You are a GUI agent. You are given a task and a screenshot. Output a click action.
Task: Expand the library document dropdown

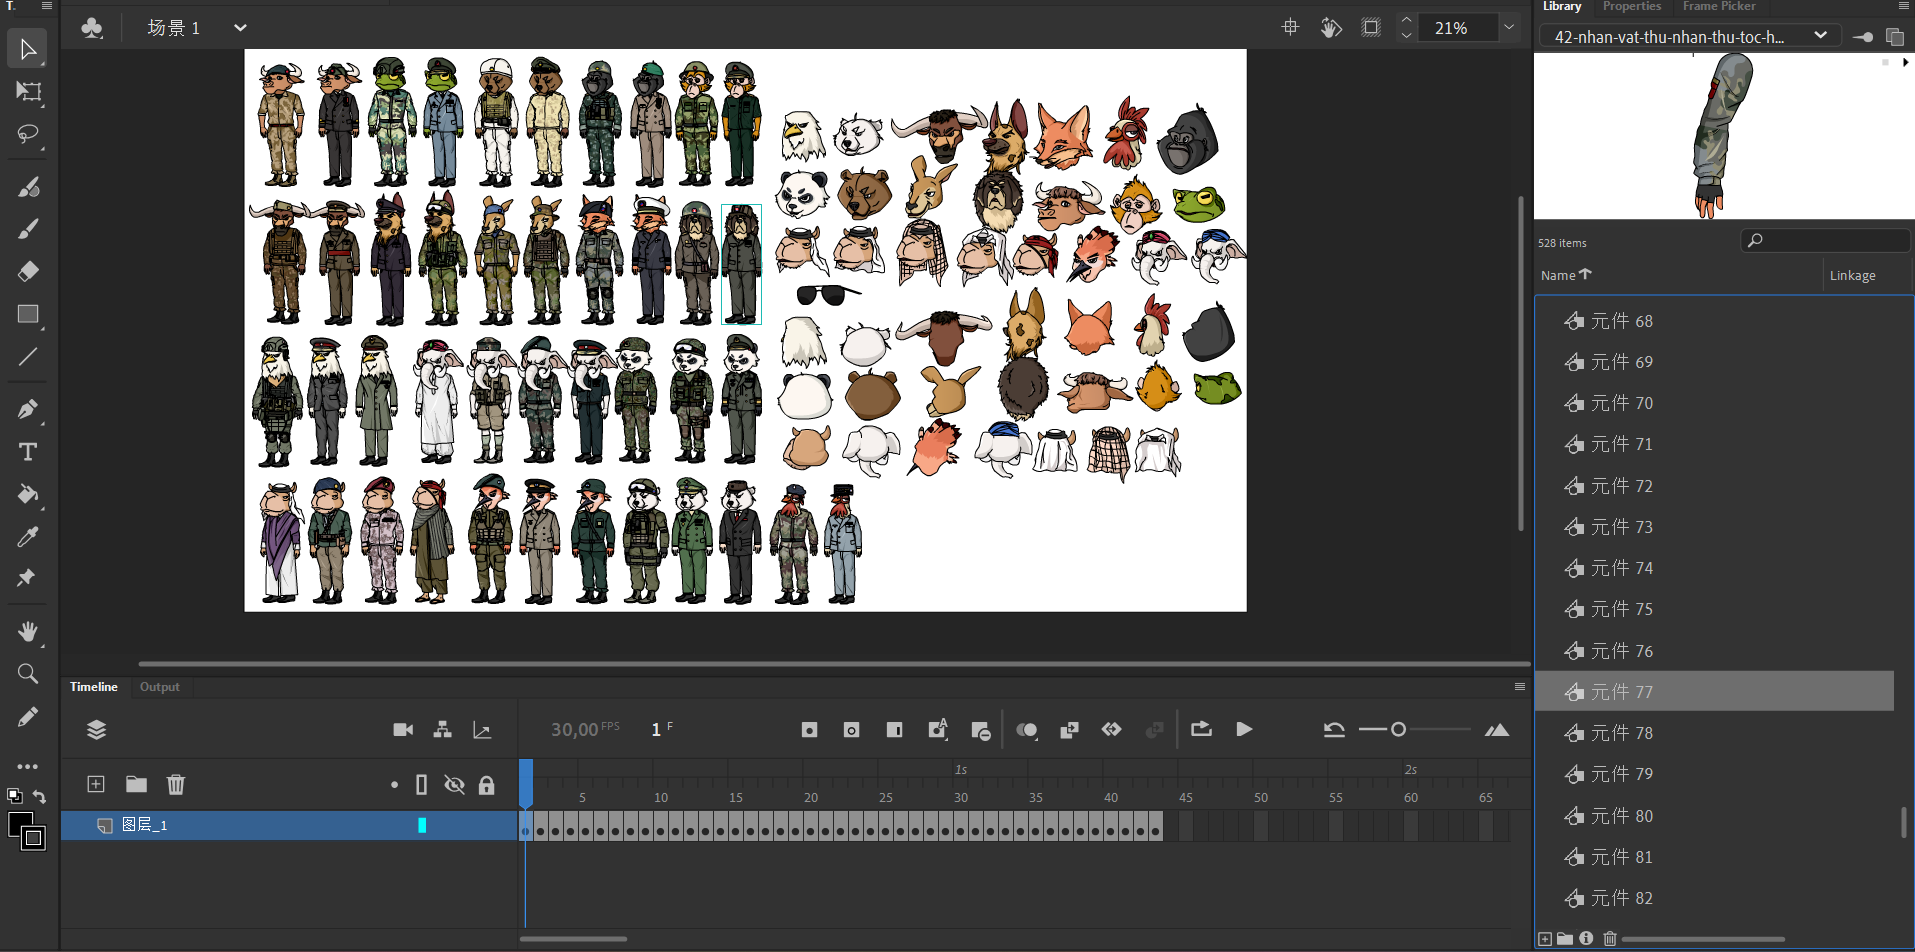pos(1820,36)
